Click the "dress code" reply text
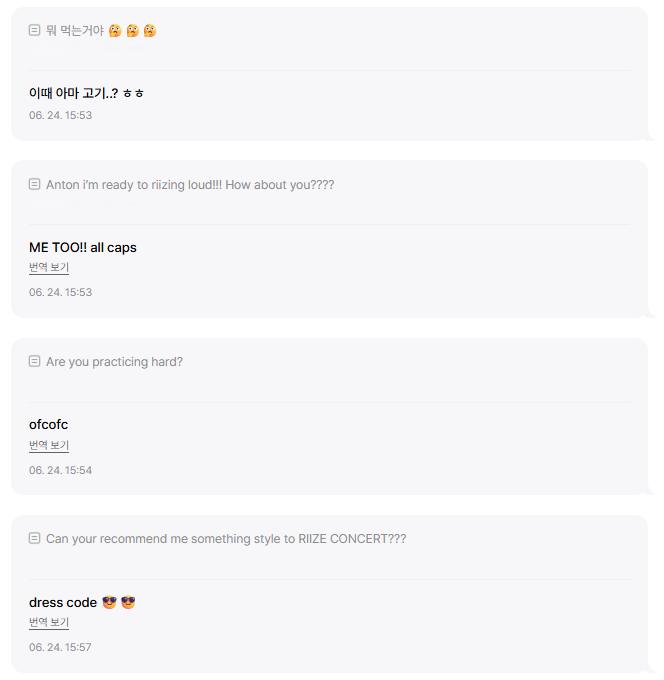 point(63,603)
